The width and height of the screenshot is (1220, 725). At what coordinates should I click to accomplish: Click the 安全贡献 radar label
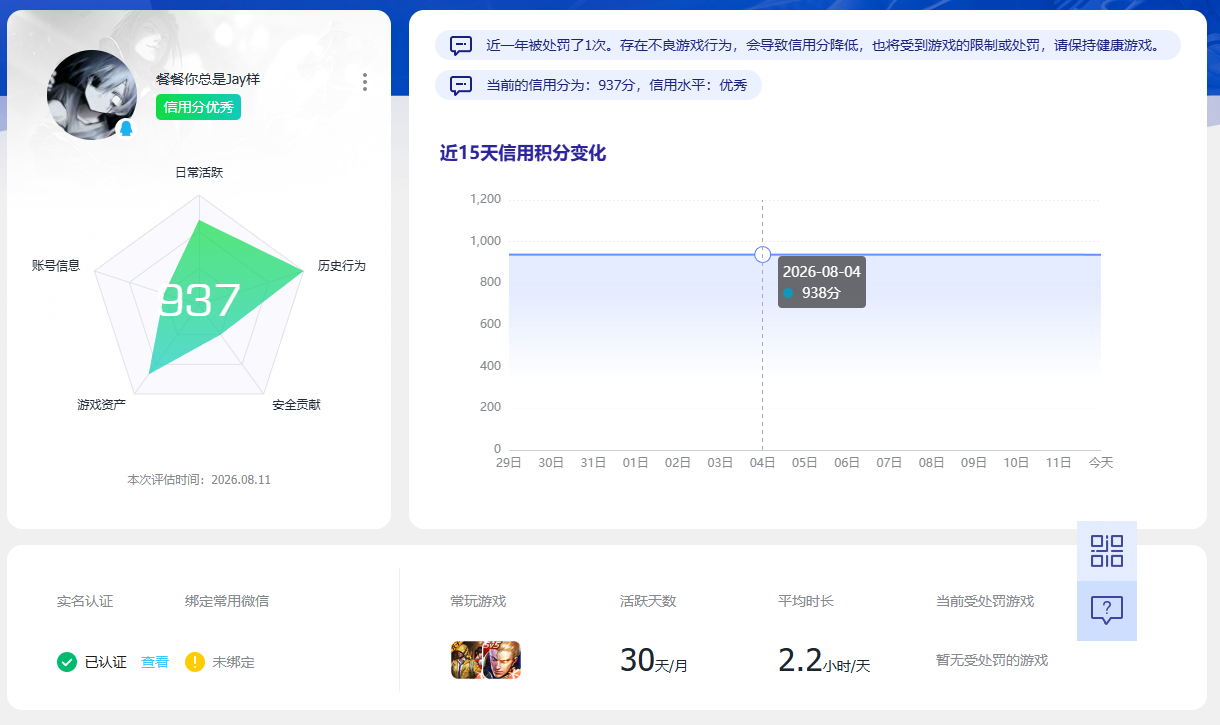[297, 404]
